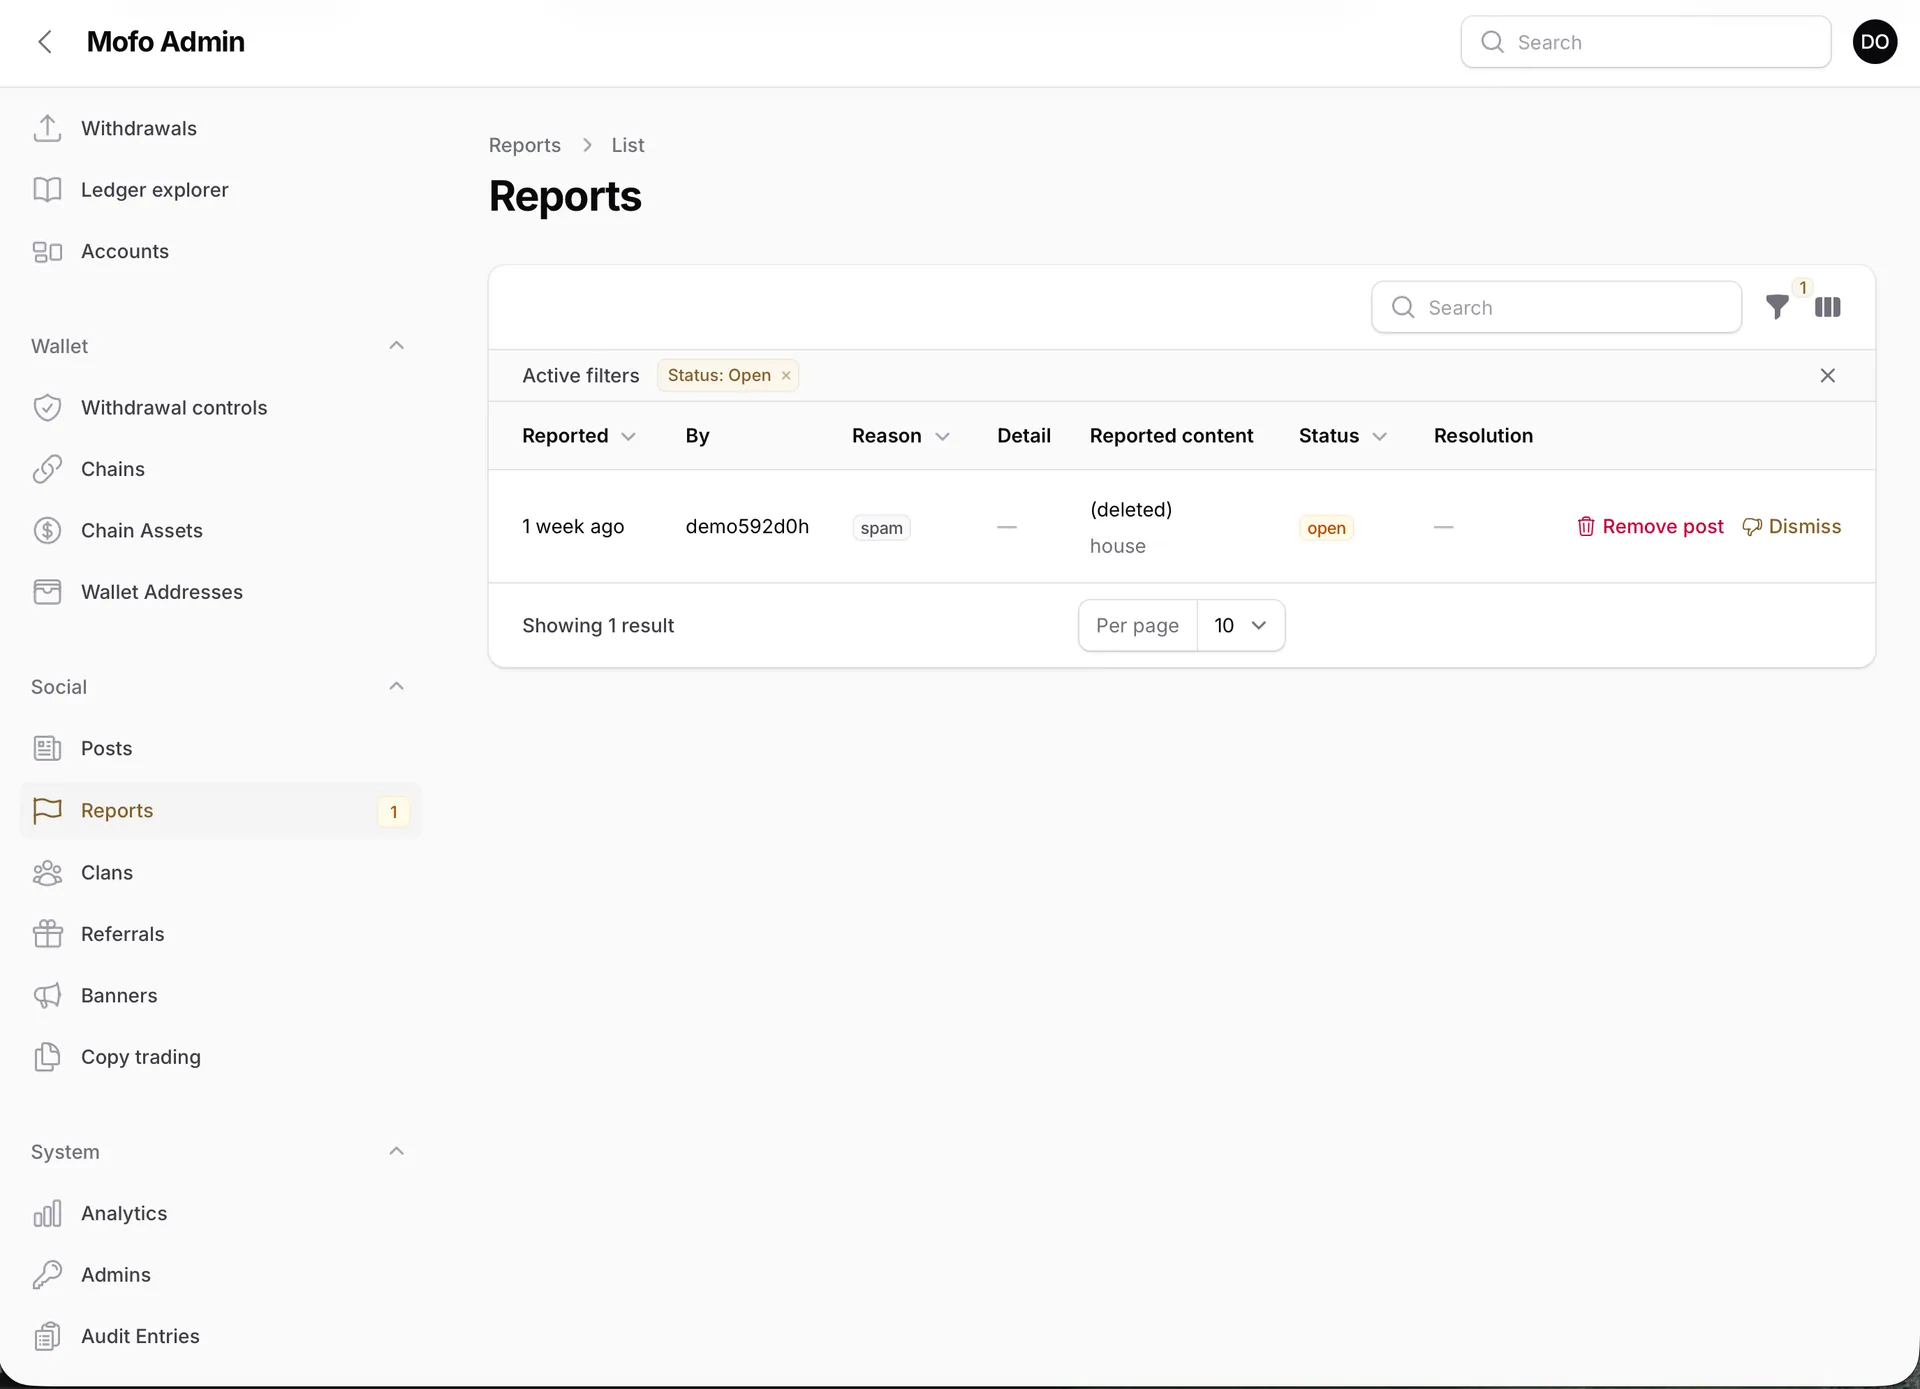
Task: Click the List breadcrumb
Action: tap(628, 145)
